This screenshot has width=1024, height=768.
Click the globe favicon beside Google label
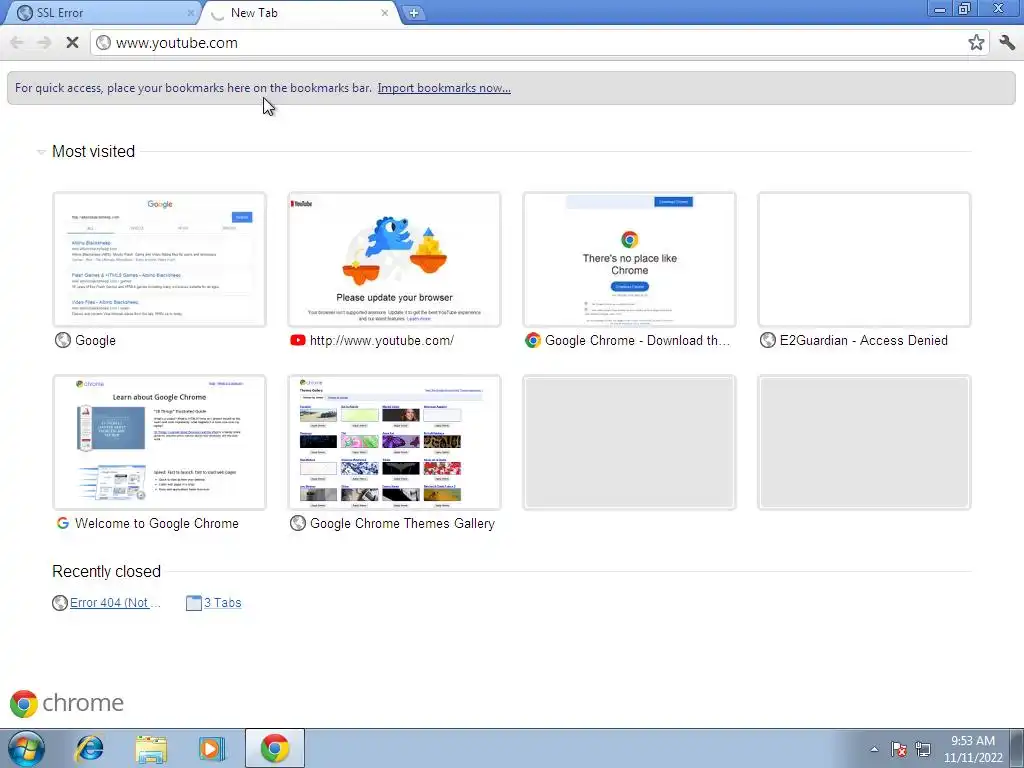[63, 340]
